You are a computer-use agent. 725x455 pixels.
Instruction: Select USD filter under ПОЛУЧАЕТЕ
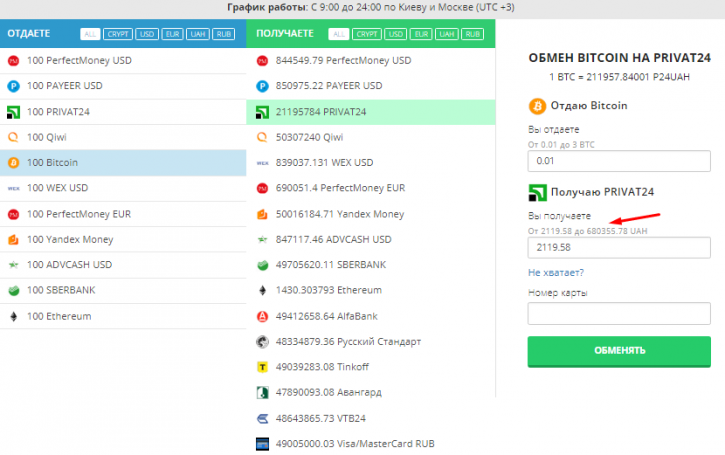pyautogui.click(x=396, y=34)
